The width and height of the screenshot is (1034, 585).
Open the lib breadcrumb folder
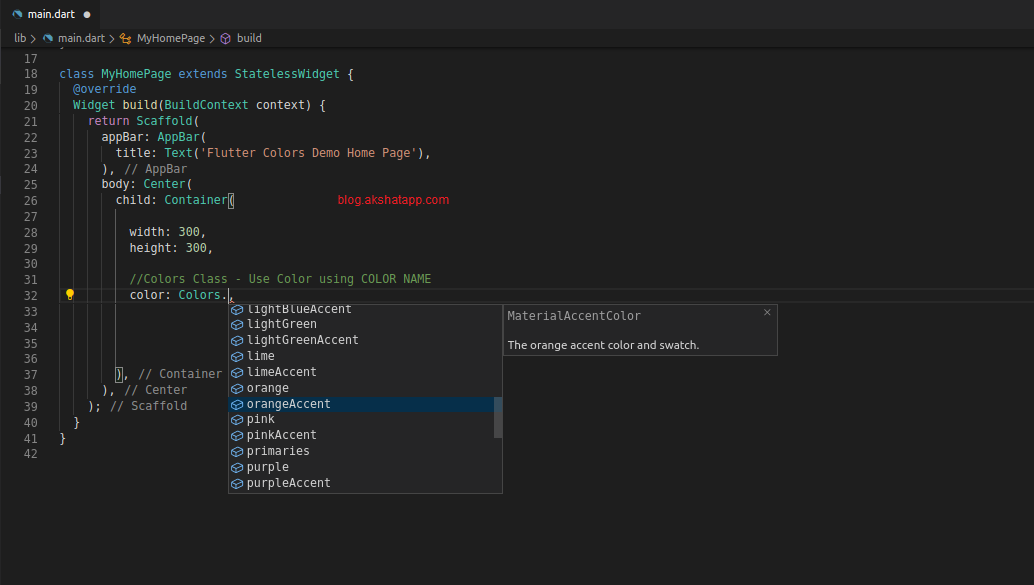coord(20,38)
